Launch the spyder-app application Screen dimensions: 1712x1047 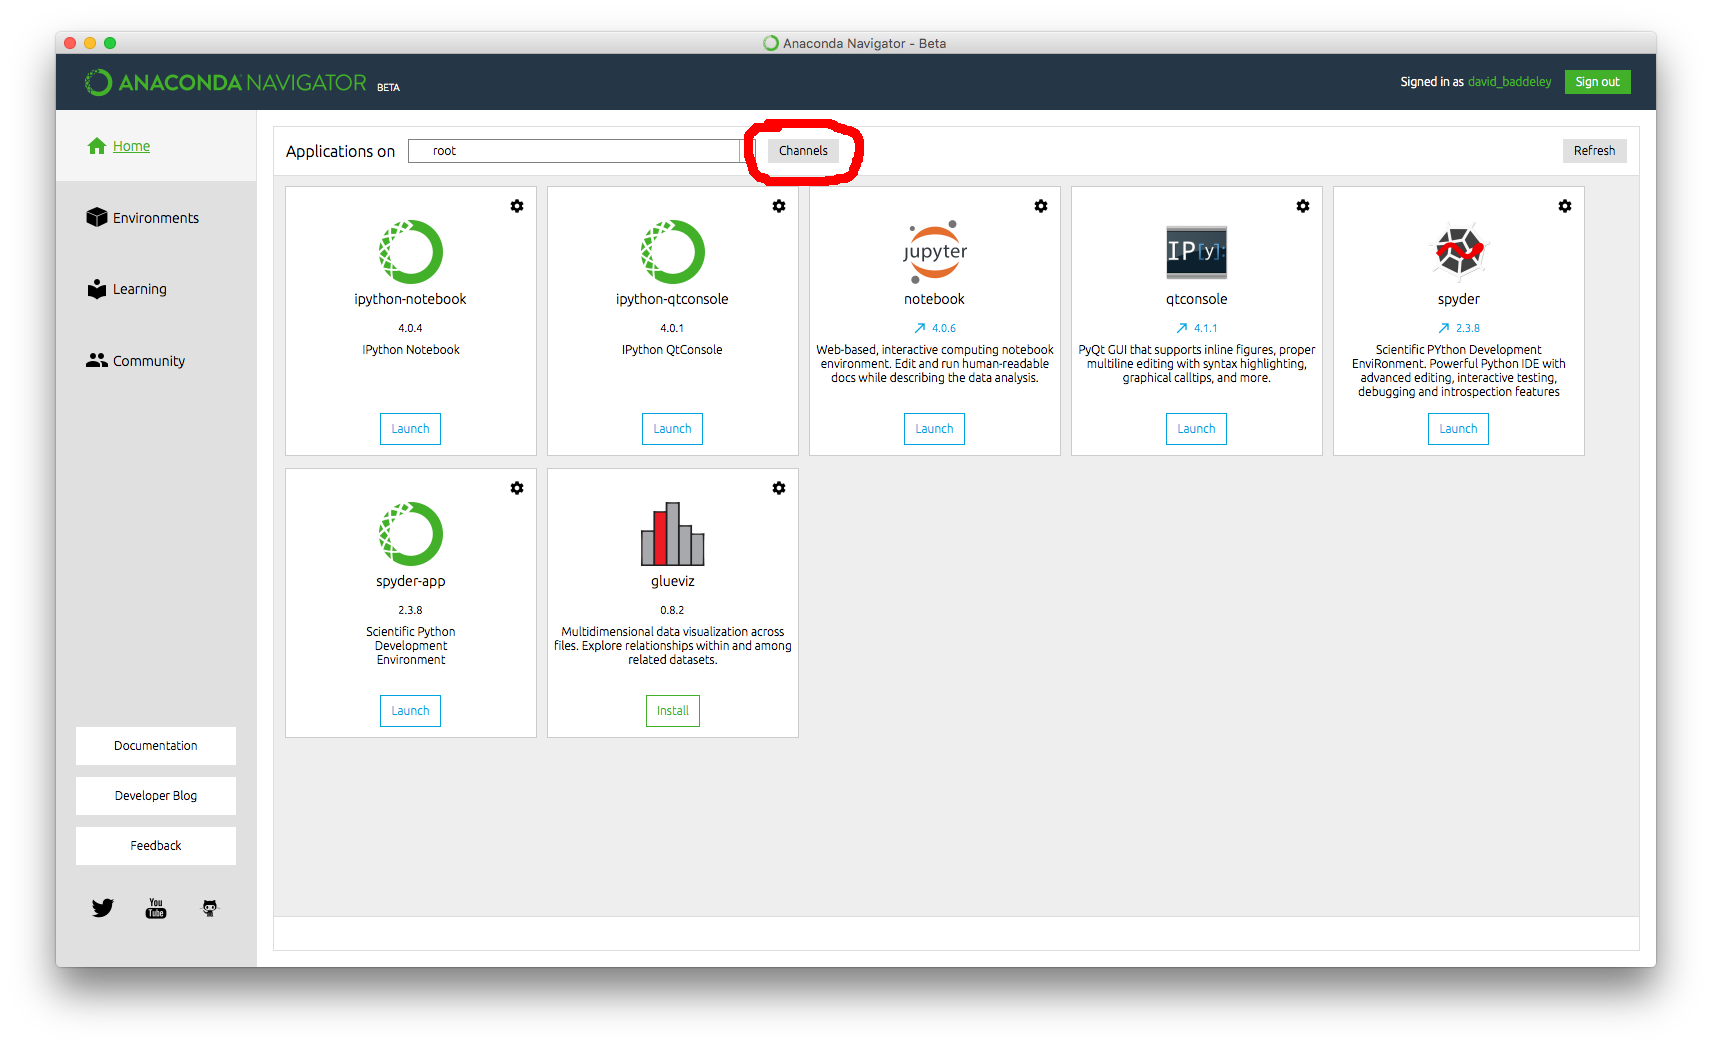coord(410,711)
